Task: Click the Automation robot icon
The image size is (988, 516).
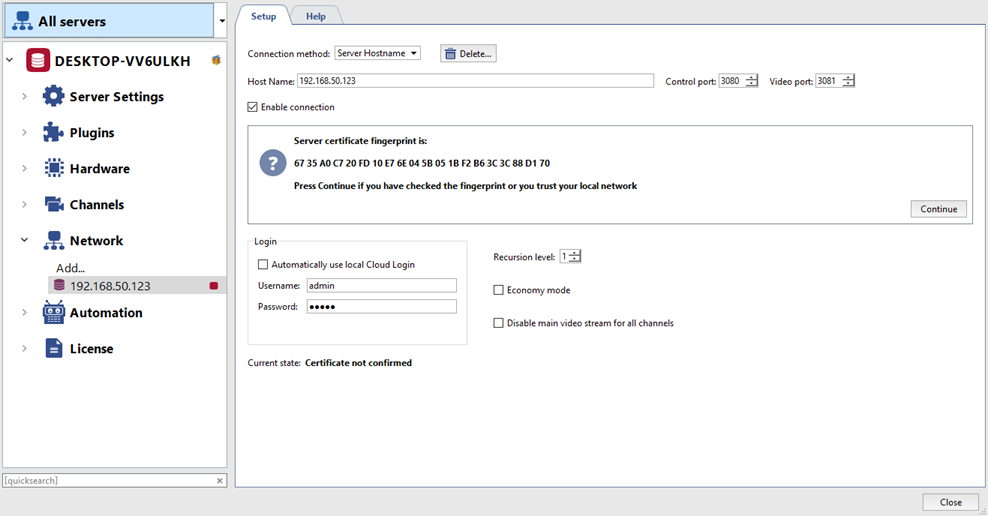Action: [53, 313]
